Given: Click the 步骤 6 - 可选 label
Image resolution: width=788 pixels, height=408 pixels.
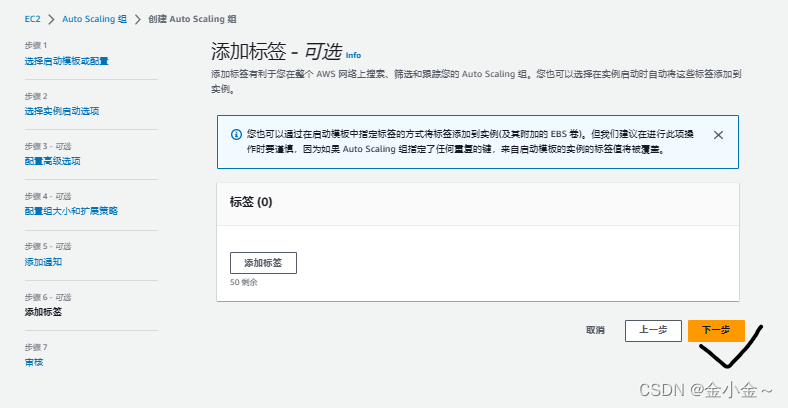Looking at the screenshot, I should [48, 297].
